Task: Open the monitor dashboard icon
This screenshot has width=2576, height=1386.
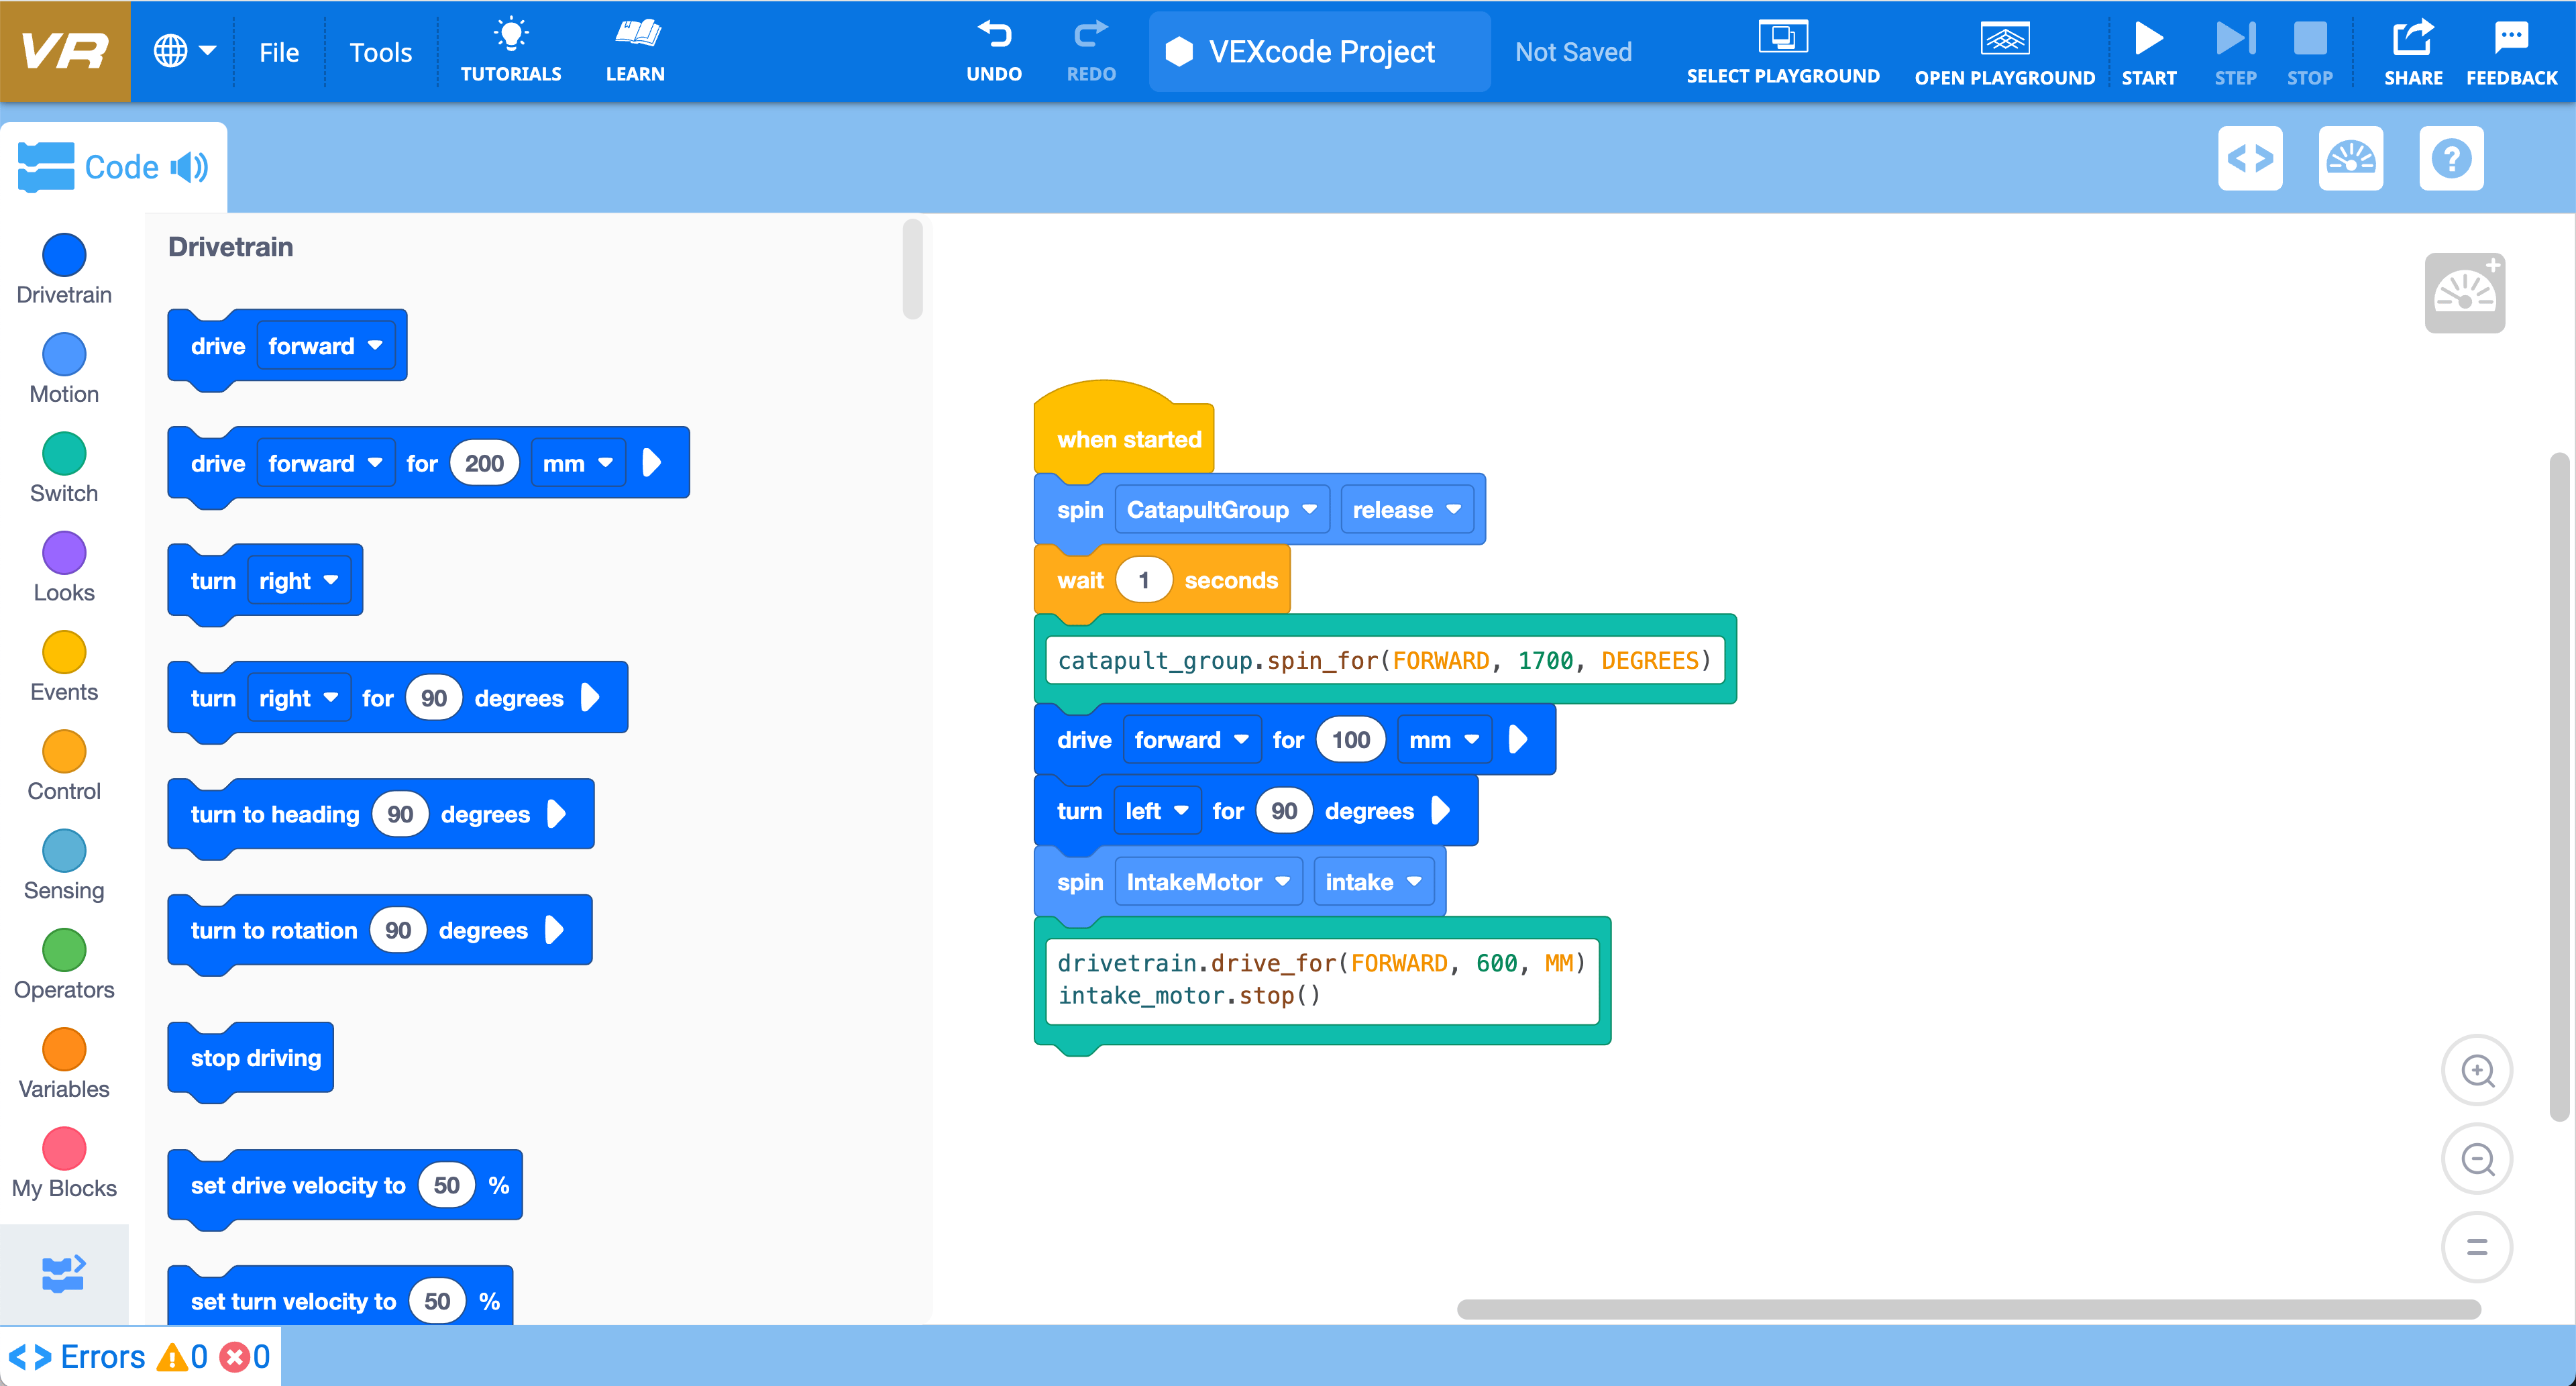Action: [2350, 158]
